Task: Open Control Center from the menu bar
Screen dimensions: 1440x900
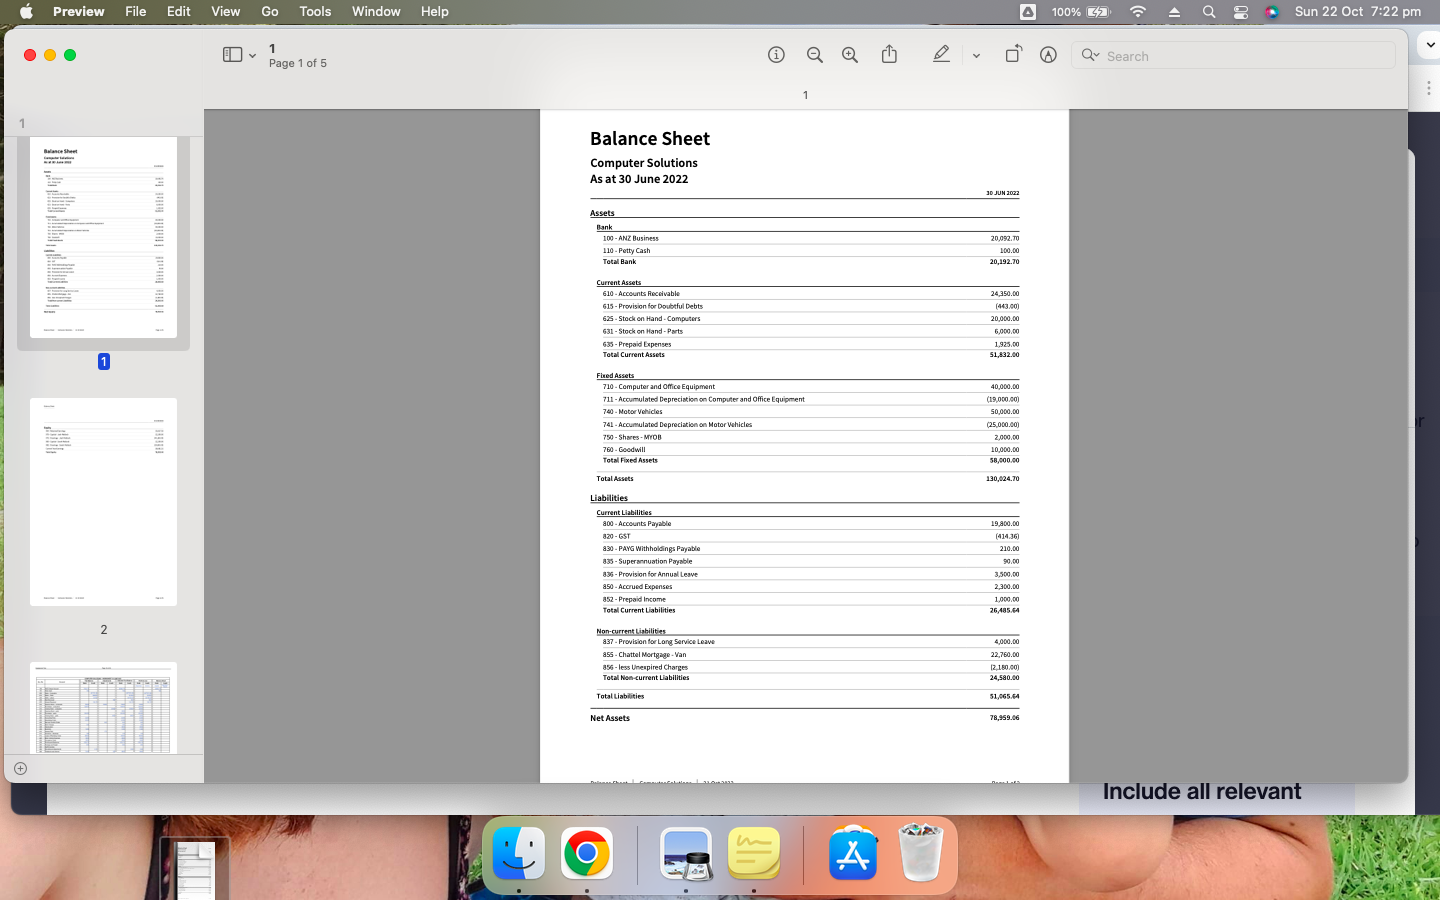Action: (x=1241, y=11)
